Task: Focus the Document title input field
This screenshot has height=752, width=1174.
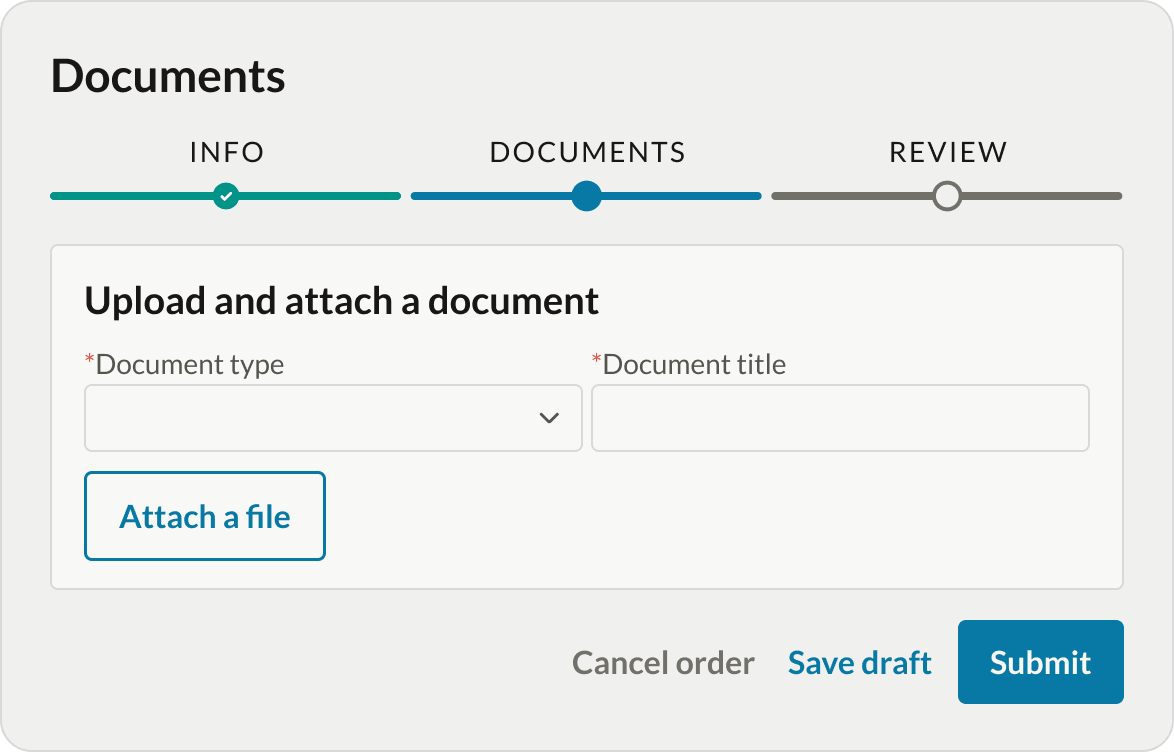Action: (x=840, y=418)
